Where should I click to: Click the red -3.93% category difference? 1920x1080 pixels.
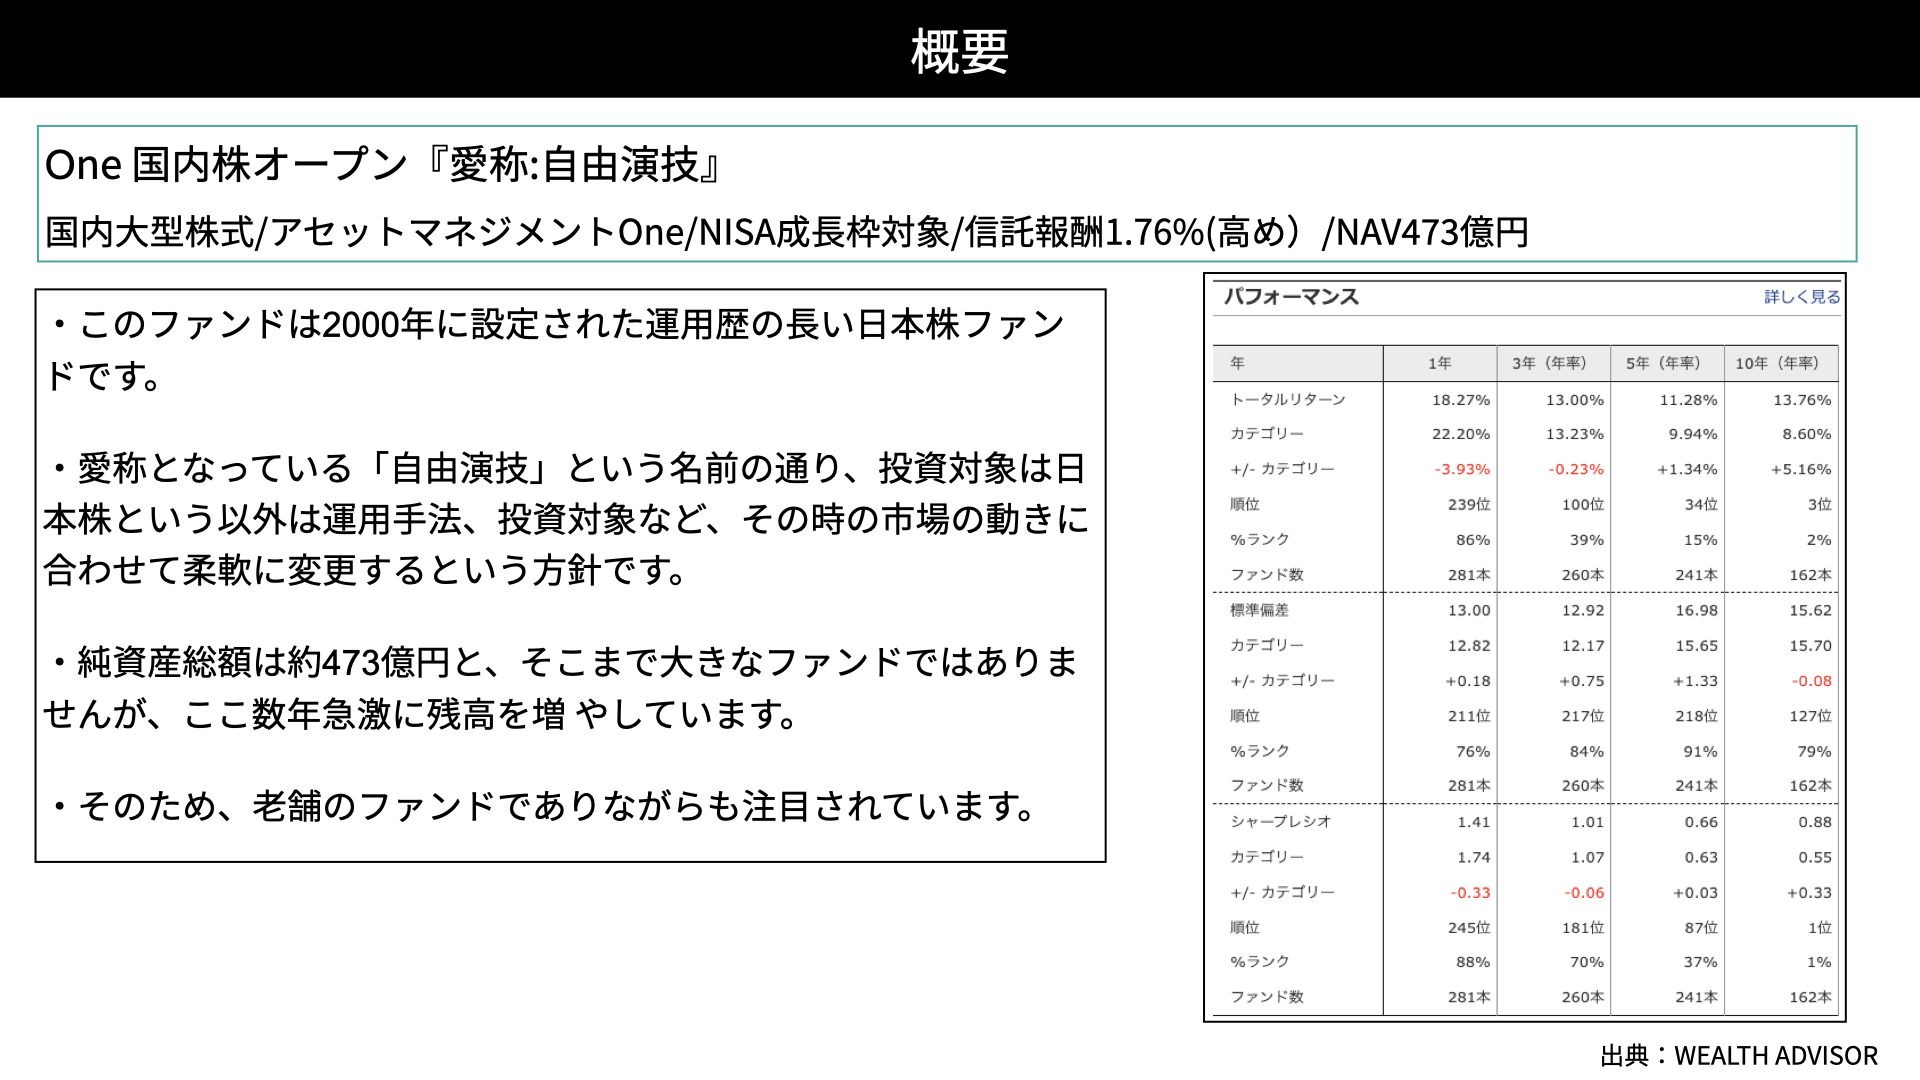1462,469
